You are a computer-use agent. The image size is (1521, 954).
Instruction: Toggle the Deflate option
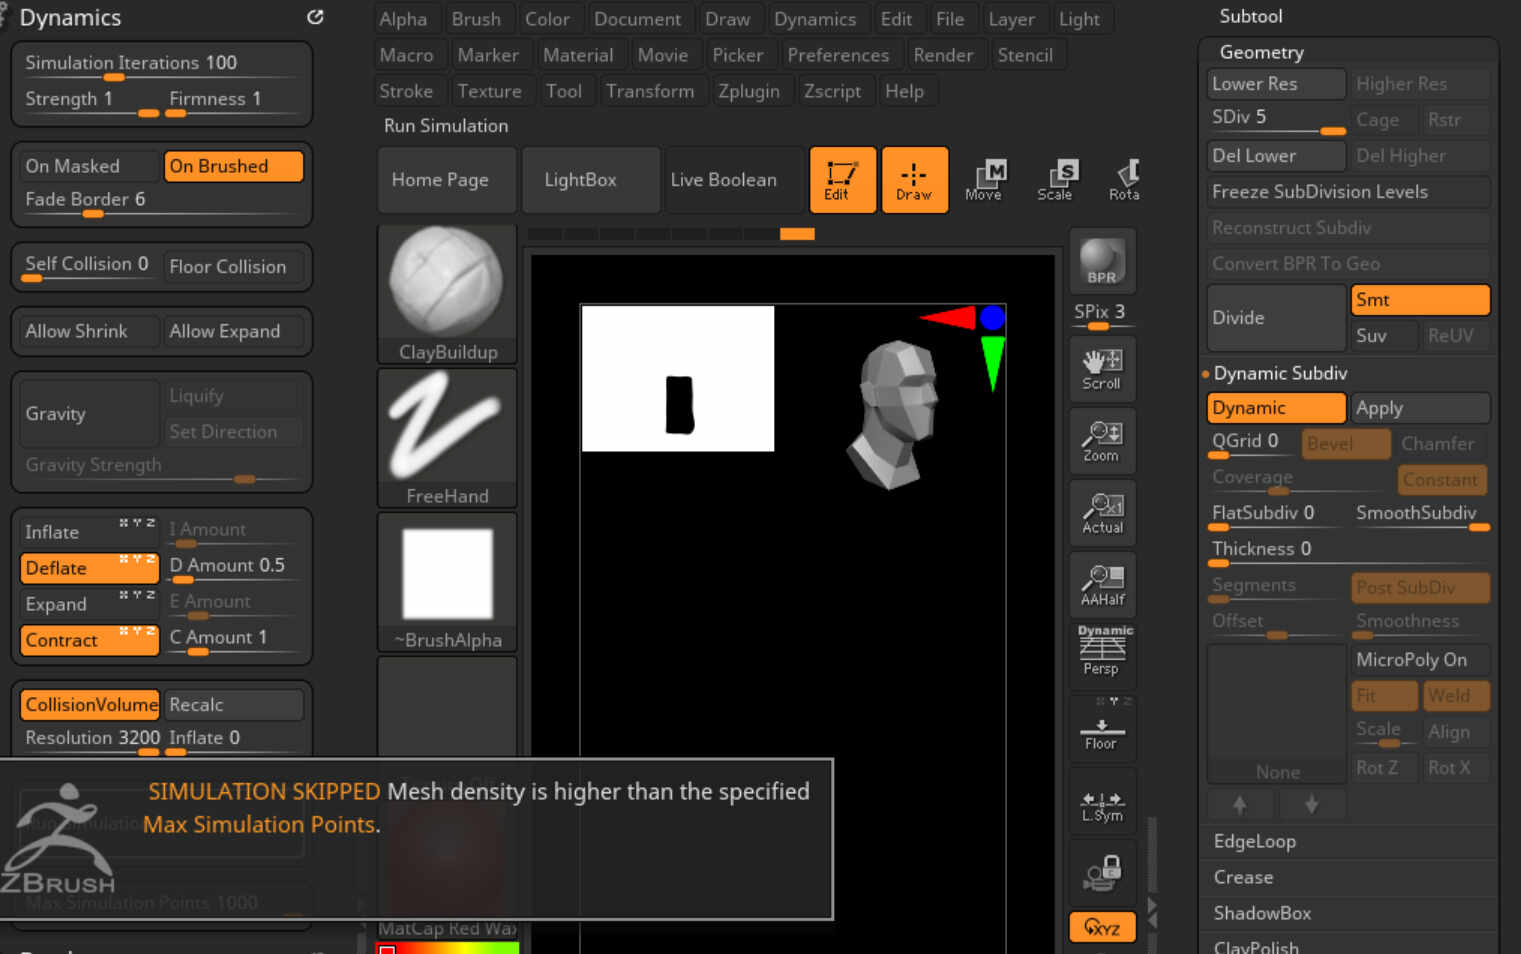(x=89, y=568)
